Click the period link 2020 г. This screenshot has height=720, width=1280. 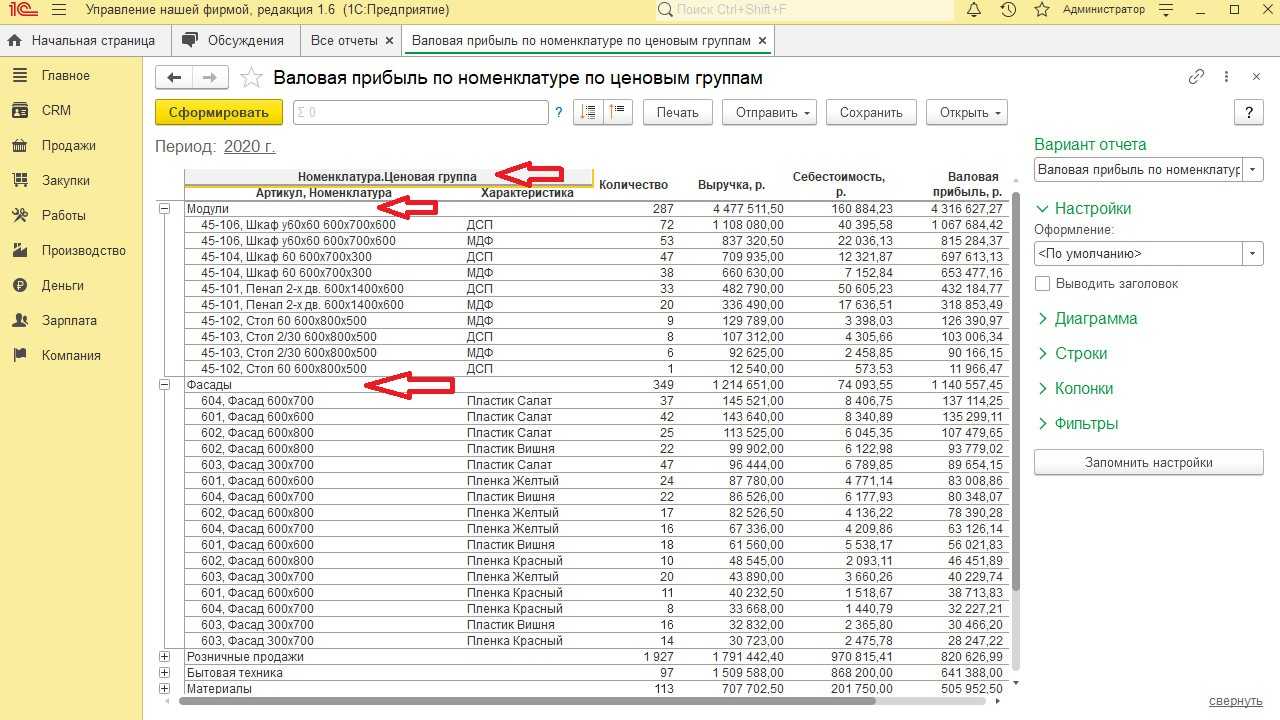[x=249, y=146]
